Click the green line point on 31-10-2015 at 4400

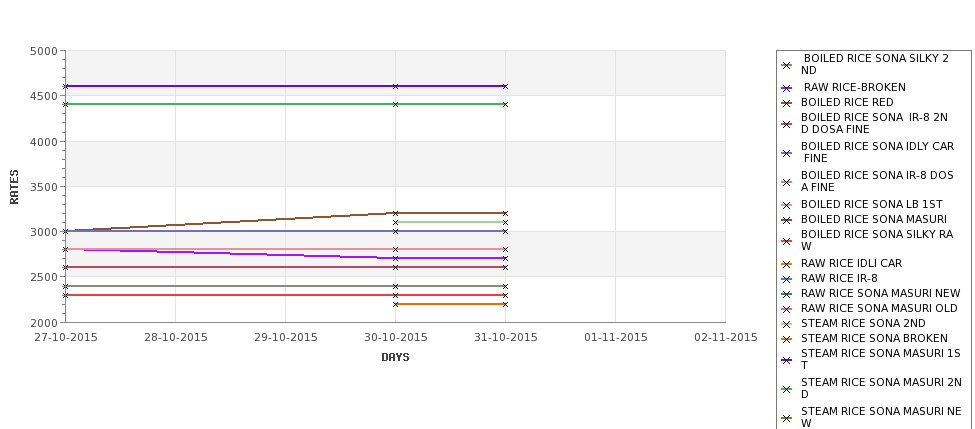[x=506, y=104]
